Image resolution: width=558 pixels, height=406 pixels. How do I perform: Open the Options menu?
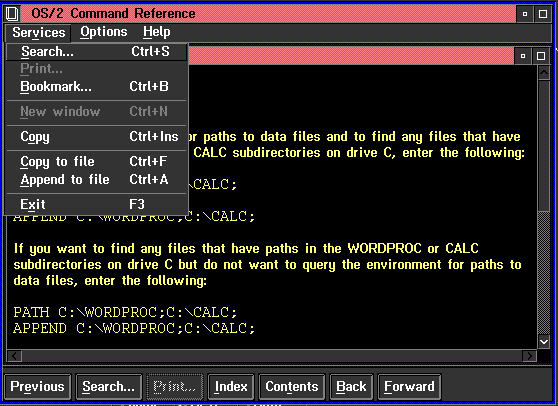[x=104, y=32]
